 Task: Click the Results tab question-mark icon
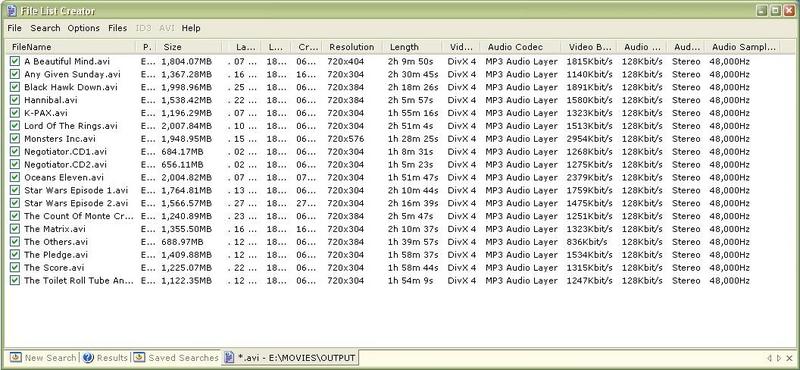click(88, 357)
